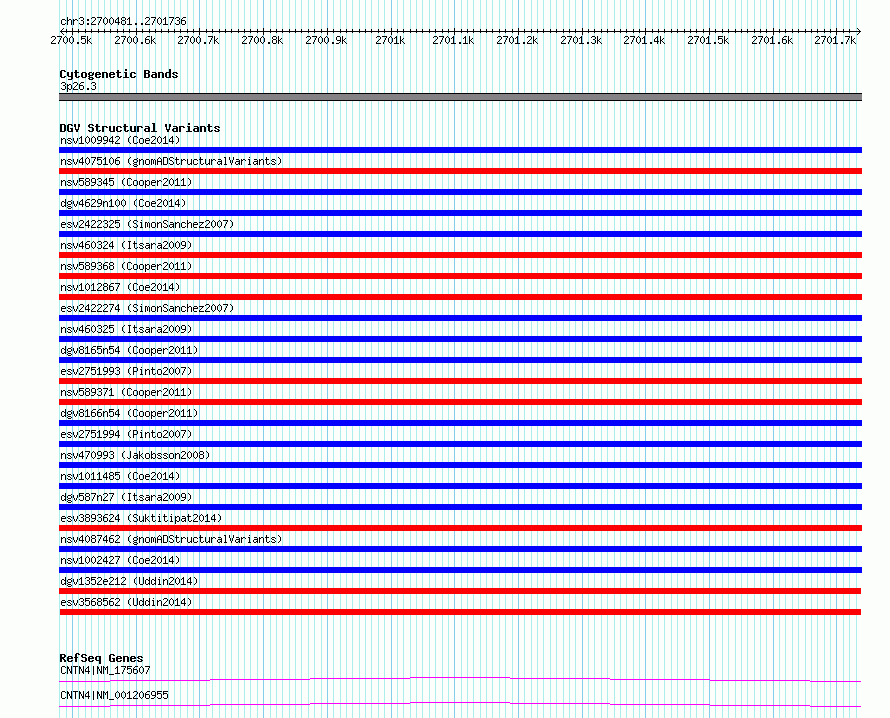This screenshot has width=890, height=718.
Task: Click esv2422325 (SimonSanchez2007) label
Action: pyautogui.click(x=147, y=224)
